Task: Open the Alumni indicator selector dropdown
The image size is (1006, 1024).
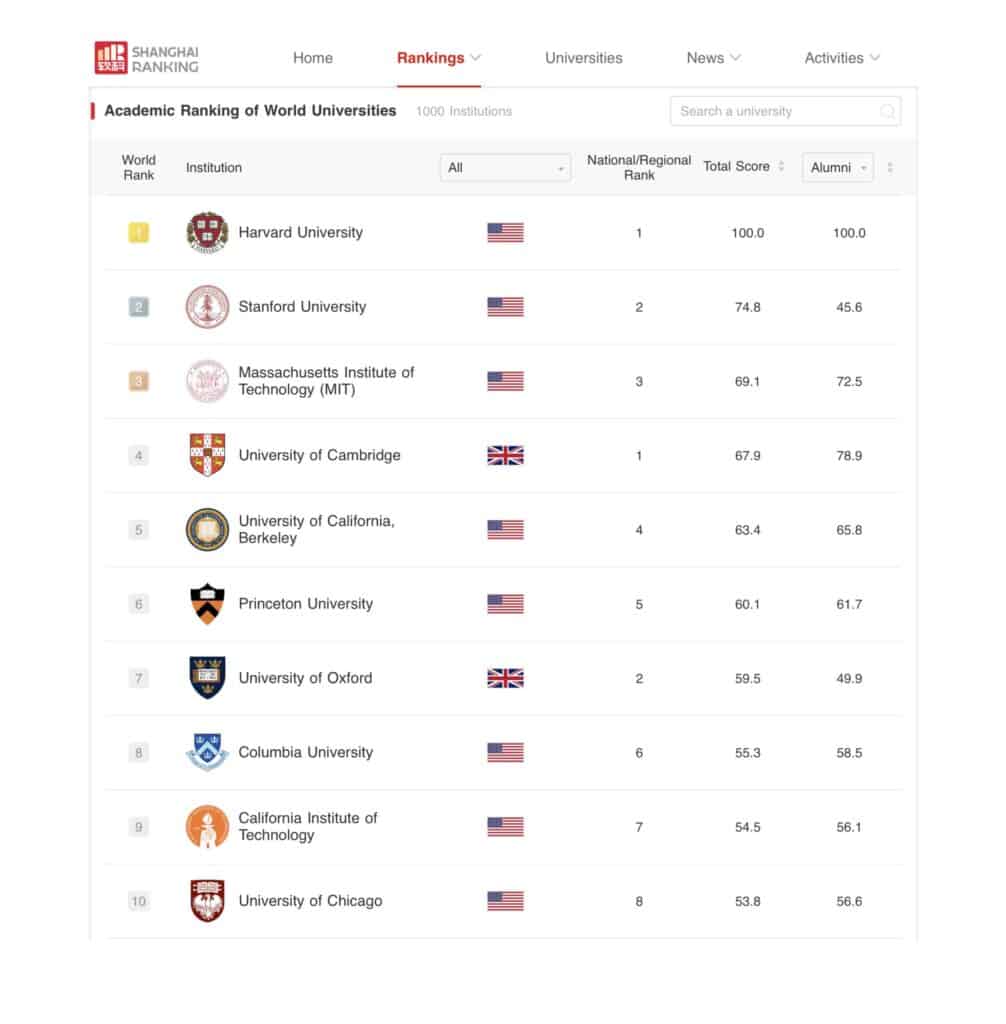Action: pos(837,168)
